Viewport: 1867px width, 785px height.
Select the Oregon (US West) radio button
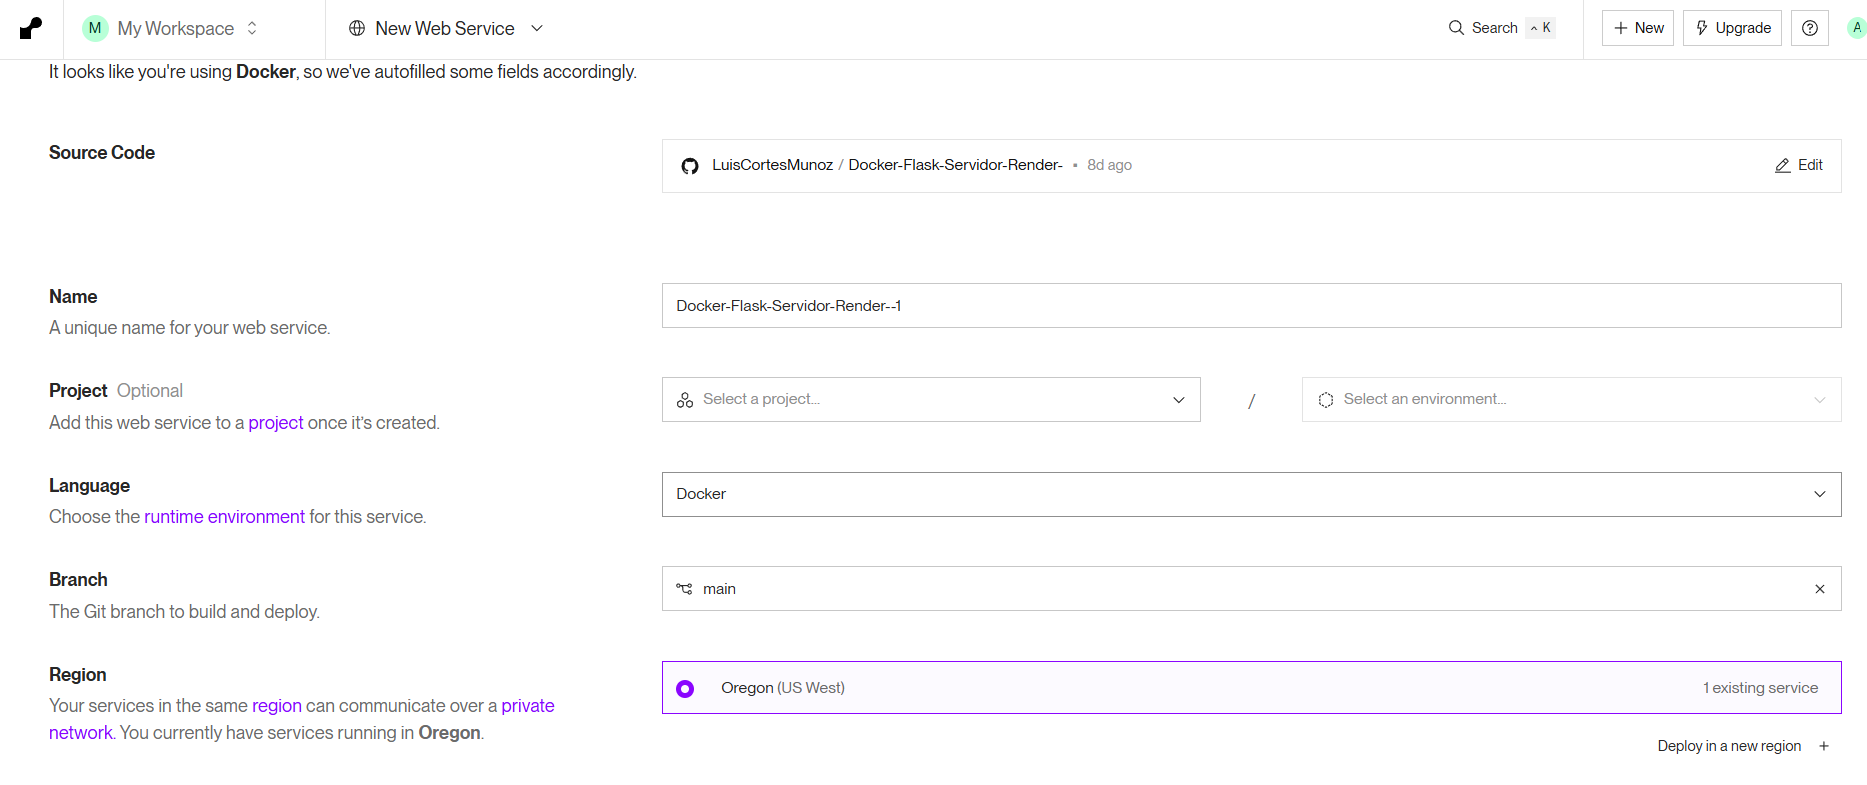pos(685,689)
